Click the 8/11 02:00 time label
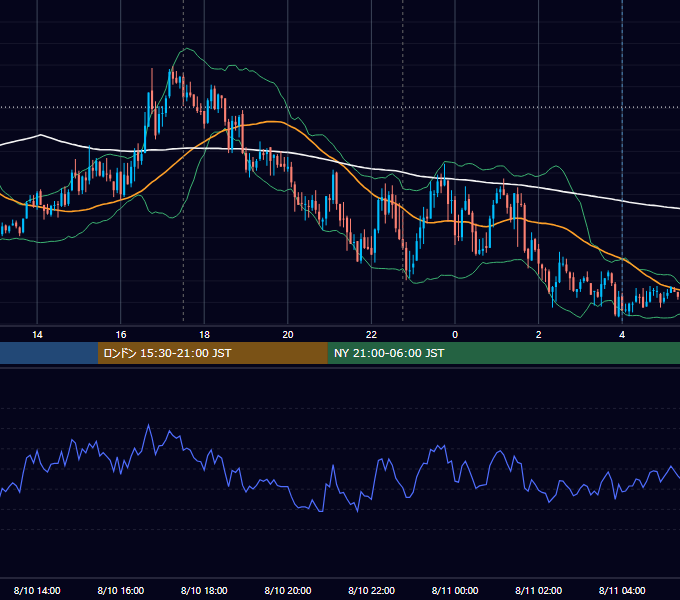 (539, 590)
